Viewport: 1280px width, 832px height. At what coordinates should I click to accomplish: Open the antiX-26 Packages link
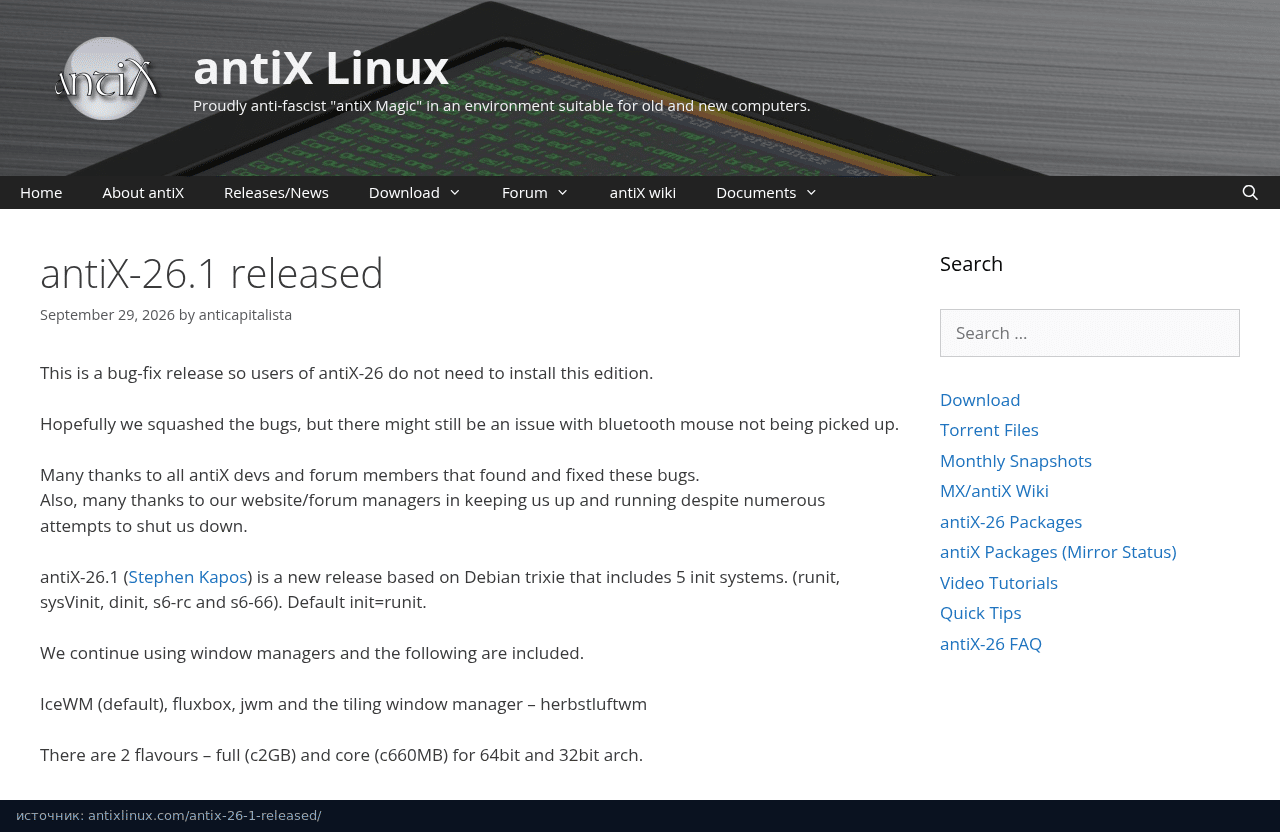[x=1011, y=522]
